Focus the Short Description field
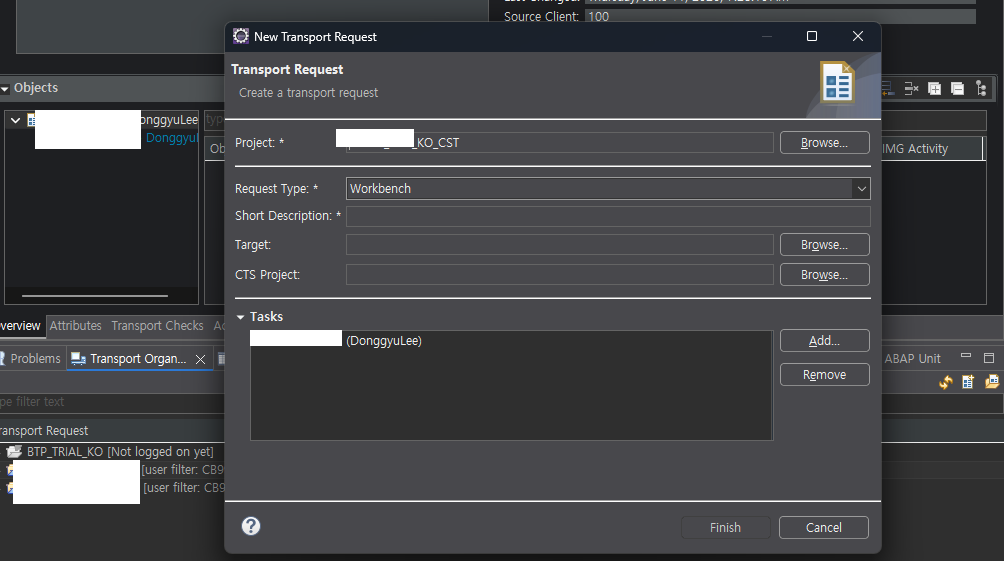Viewport: 1004px width, 561px height. click(608, 216)
